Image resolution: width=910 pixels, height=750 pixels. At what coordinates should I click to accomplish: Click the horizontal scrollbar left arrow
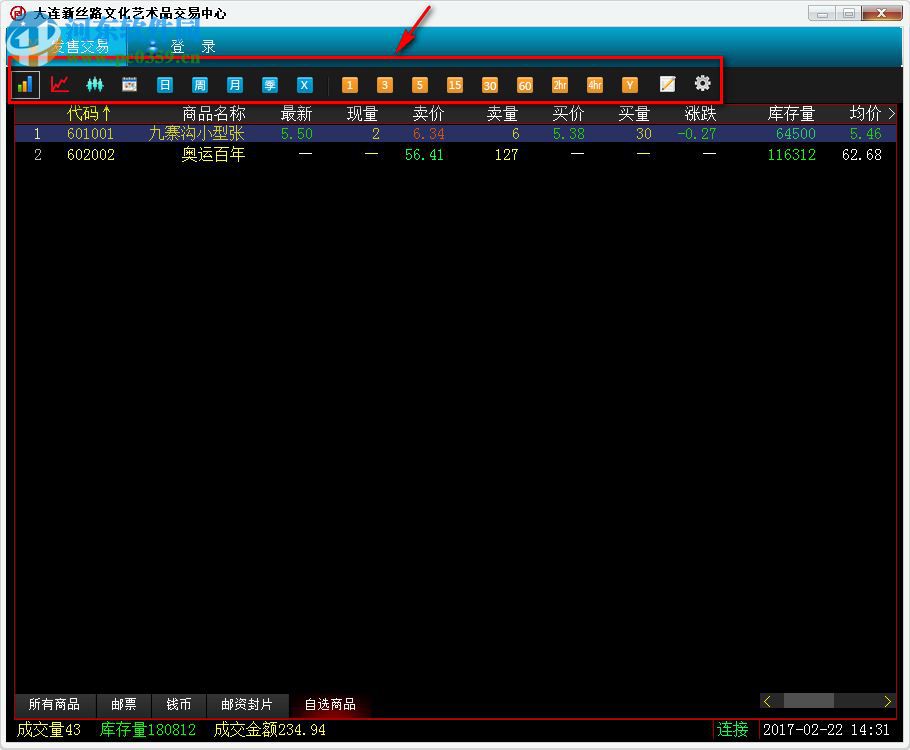[767, 701]
